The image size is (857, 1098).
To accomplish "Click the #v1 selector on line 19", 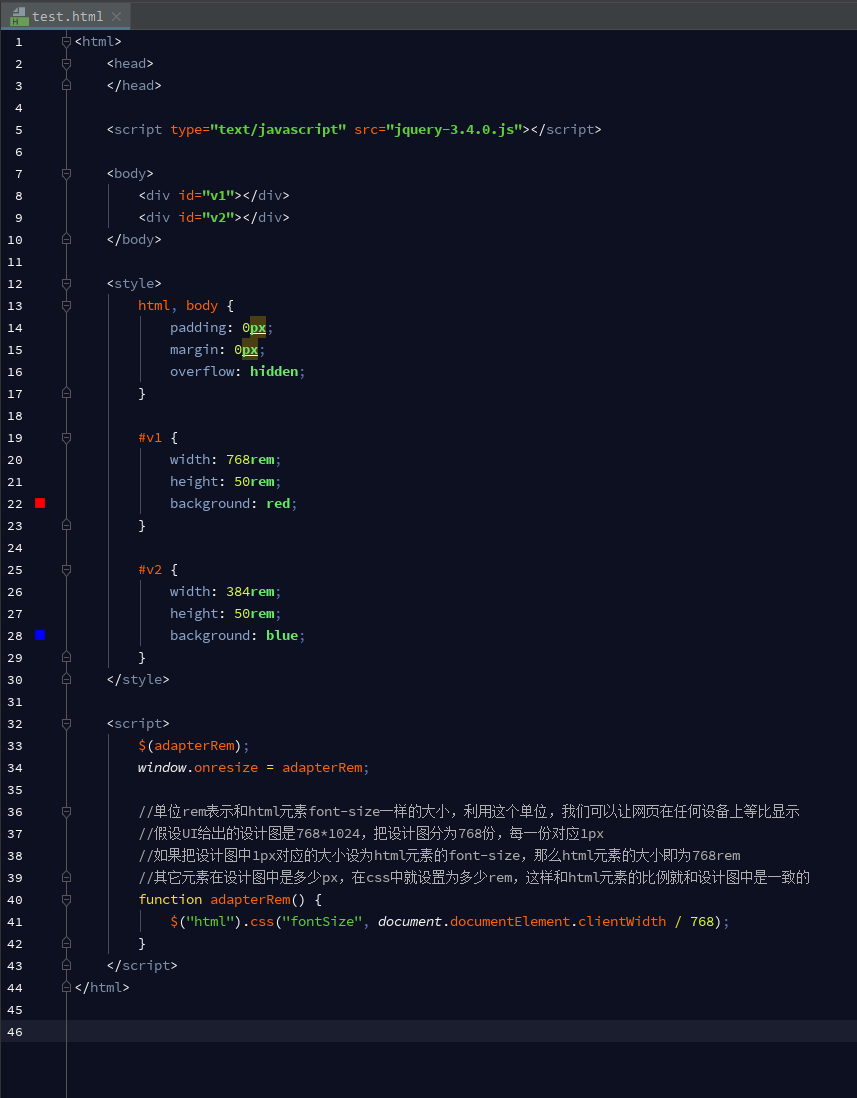I will (150, 438).
